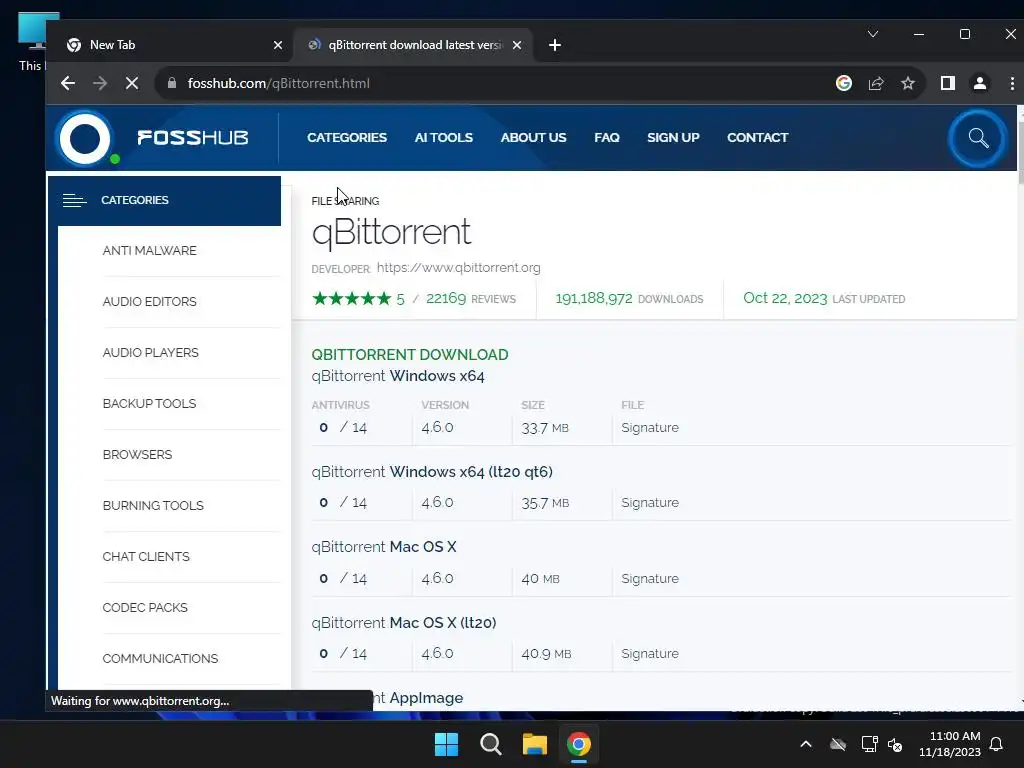This screenshot has width=1024, height=768.
Task: Click the browser forward arrow
Action: pyautogui.click(x=100, y=83)
